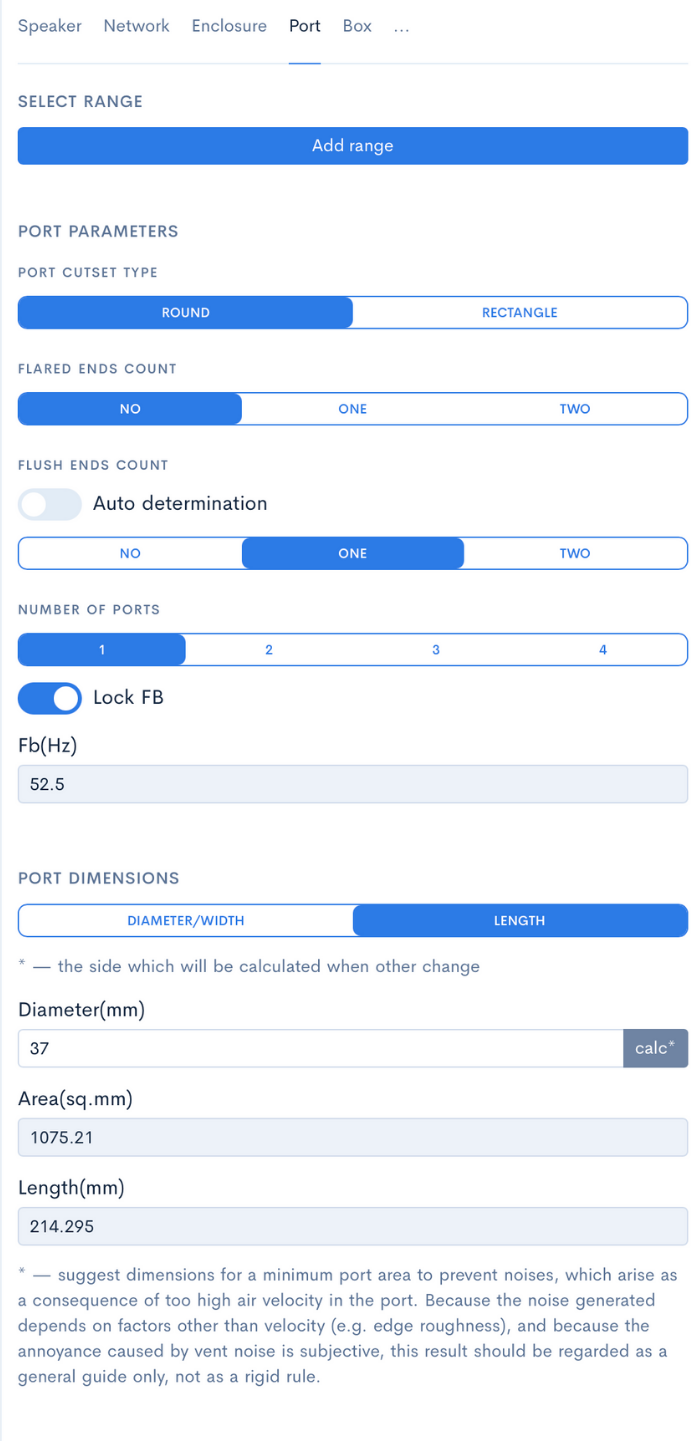Select ROUND port cutset type
Image resolution: width=700 pixels, height=1441 pixels.
click(x=185, y=312)
